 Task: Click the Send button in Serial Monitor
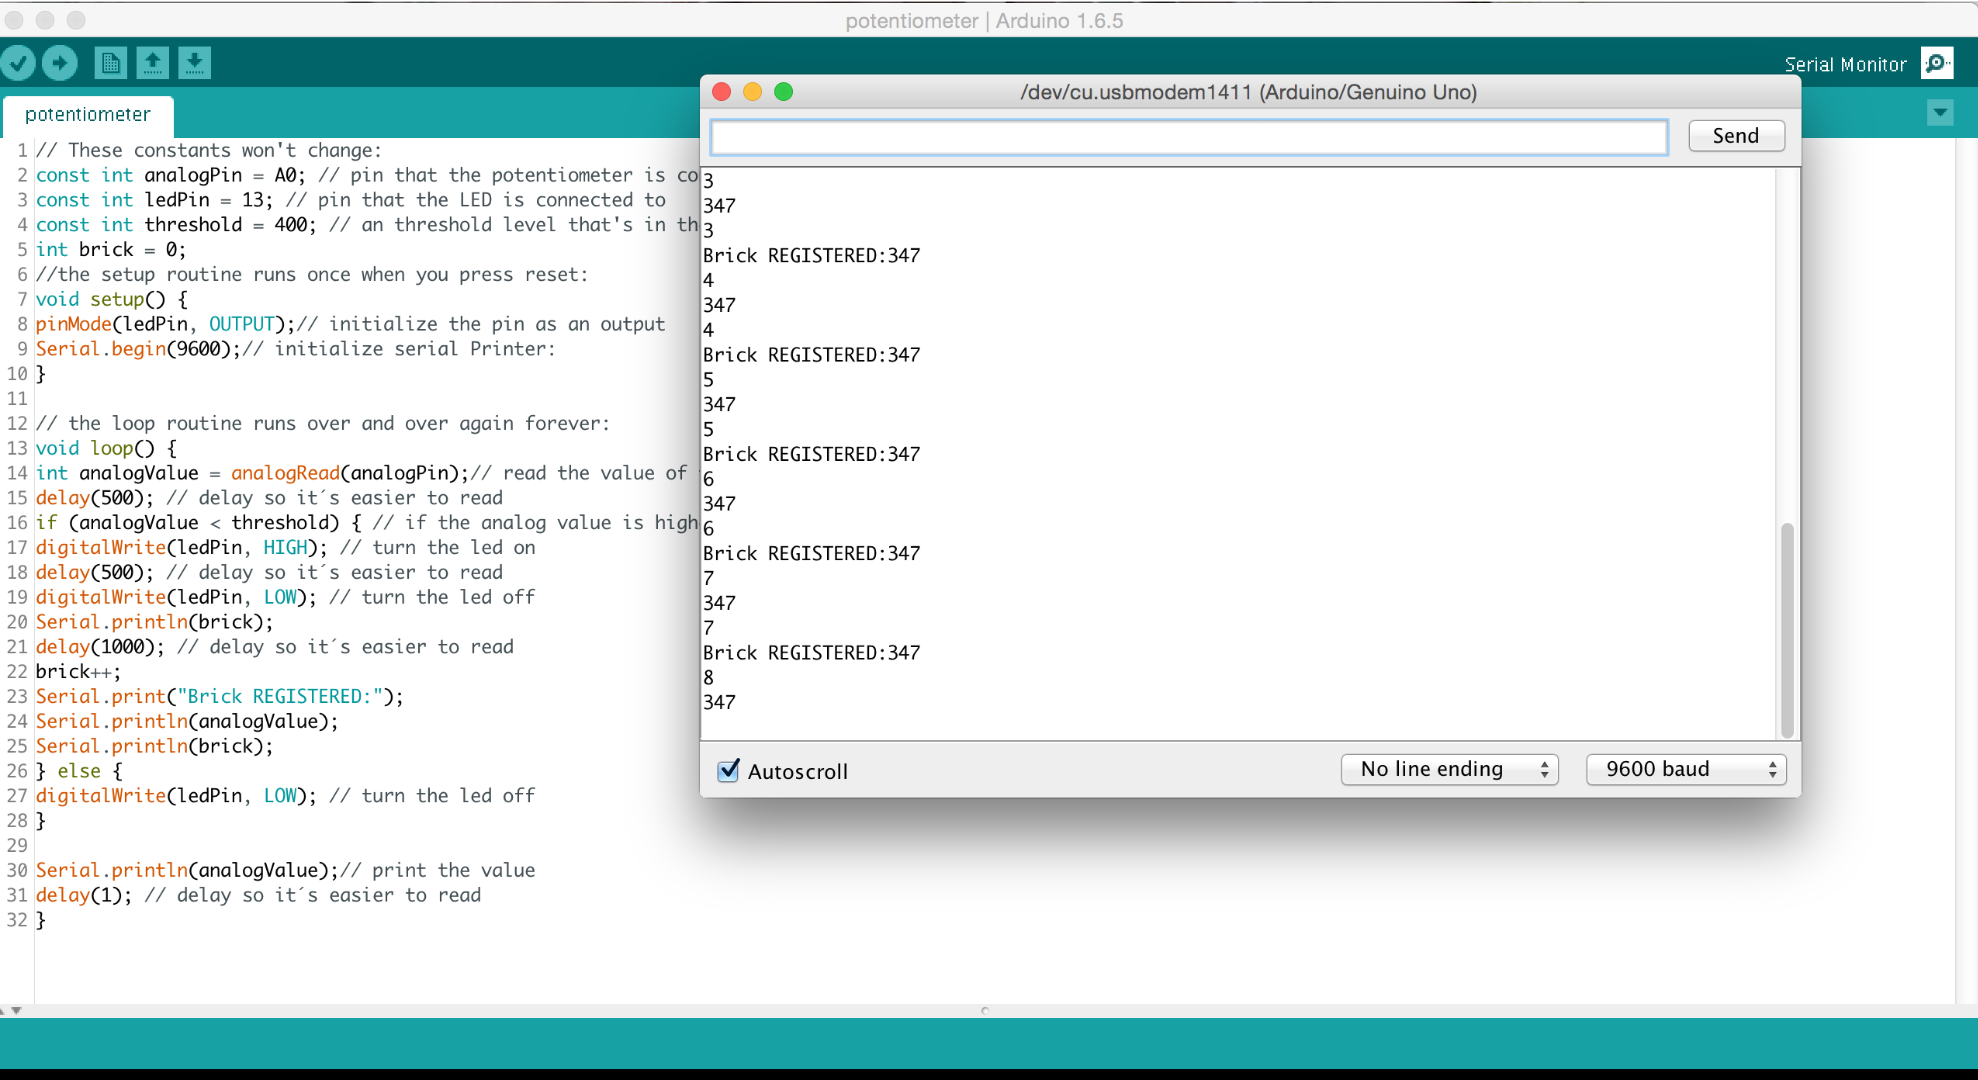click(1736, 136)
